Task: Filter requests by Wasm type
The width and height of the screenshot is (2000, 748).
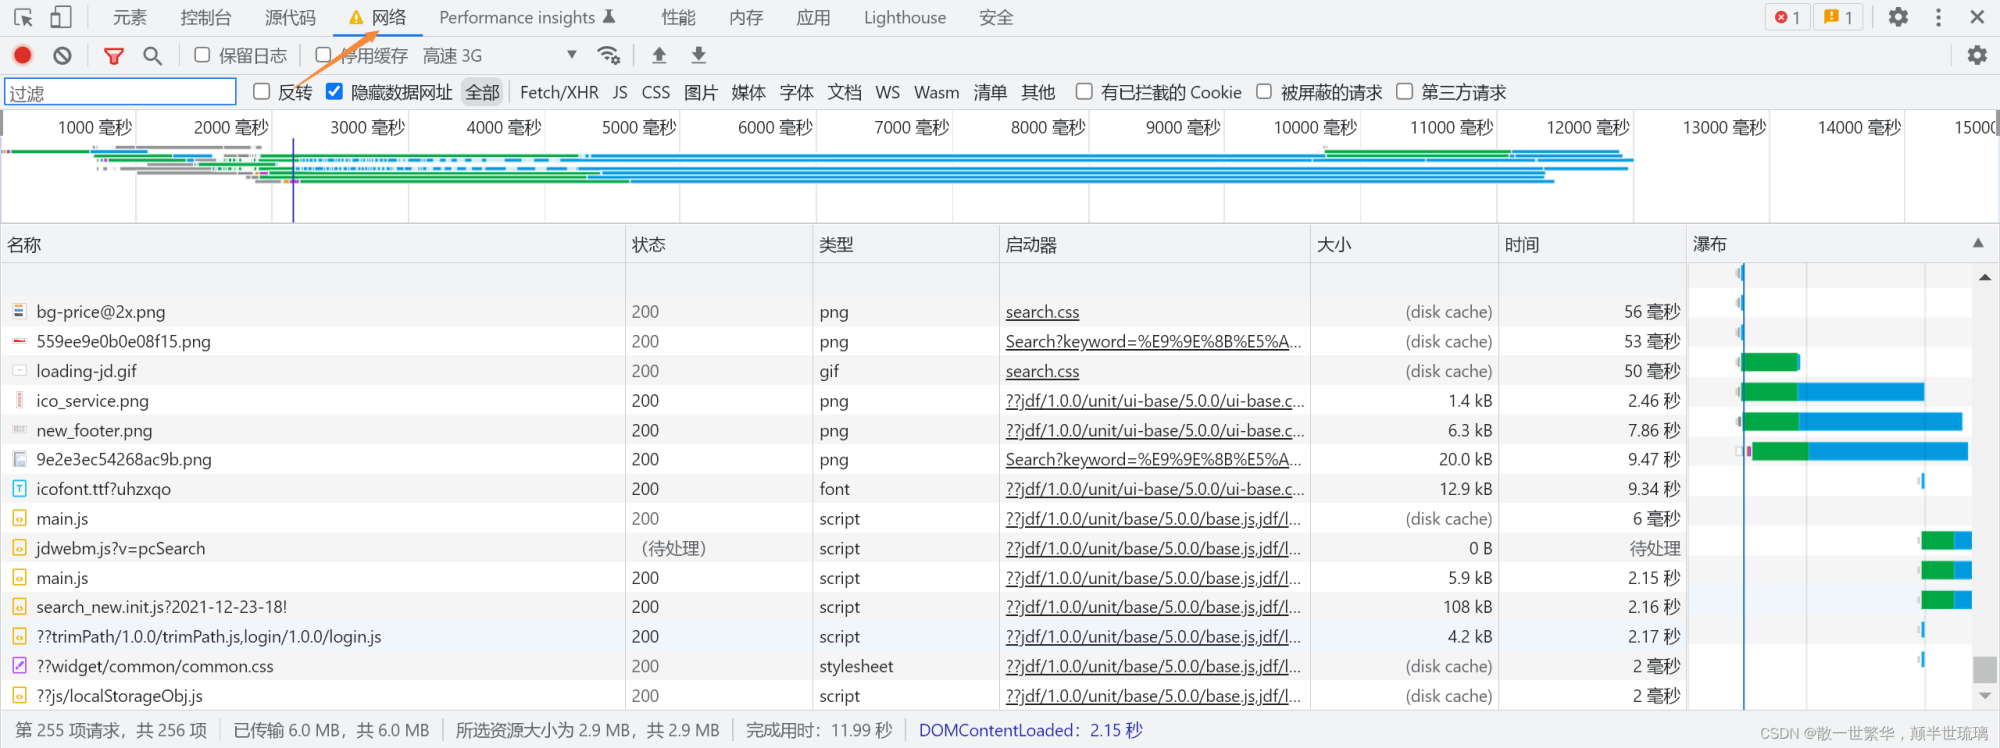Action: pos(937,92)
